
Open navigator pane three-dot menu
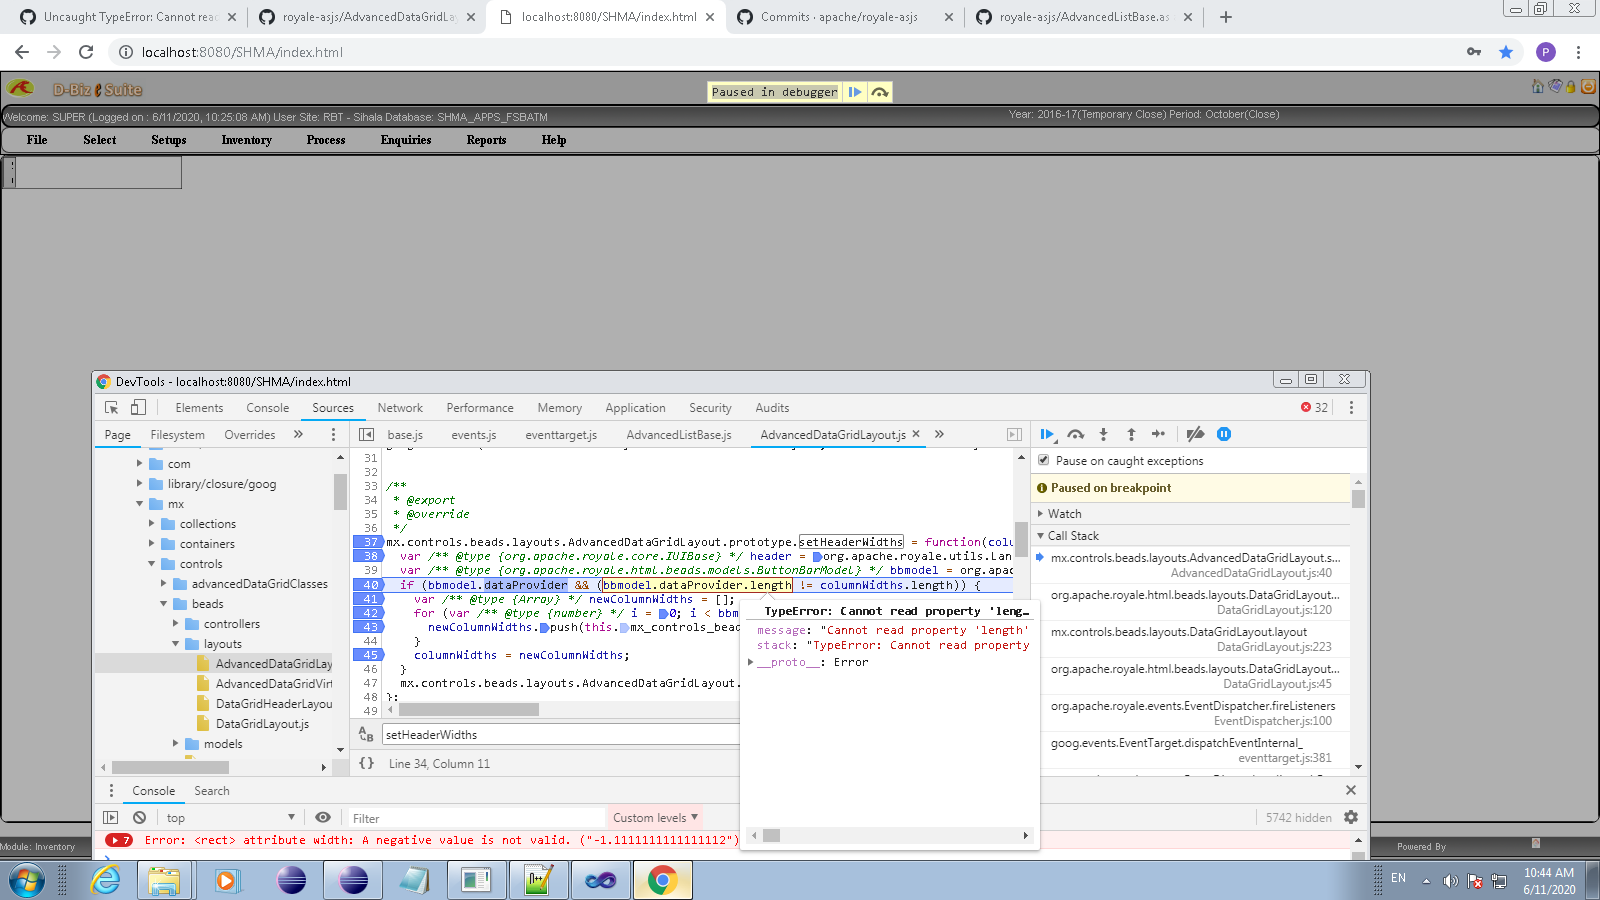pos(333,435)
